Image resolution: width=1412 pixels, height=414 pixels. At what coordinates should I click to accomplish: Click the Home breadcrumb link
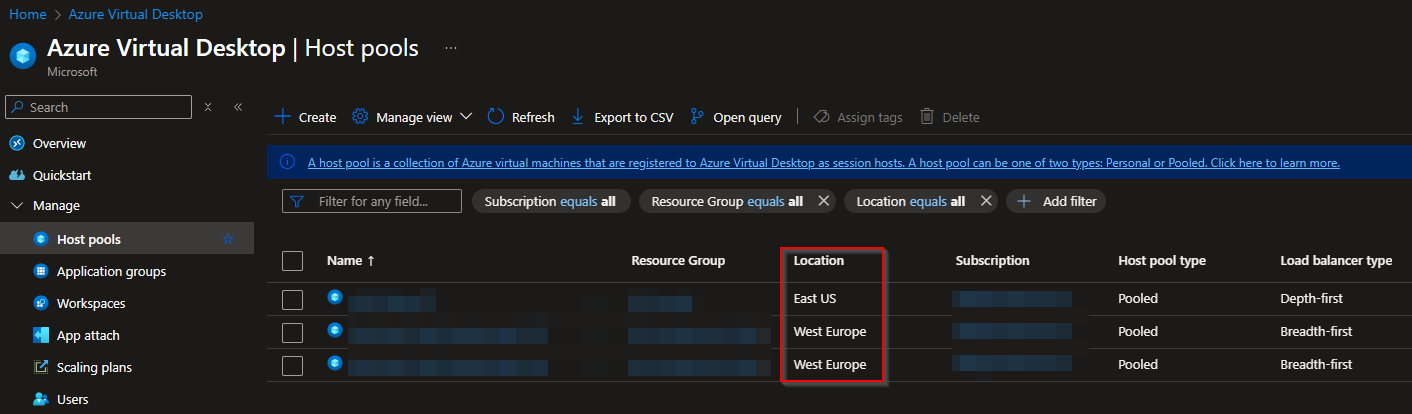[27, 14]
